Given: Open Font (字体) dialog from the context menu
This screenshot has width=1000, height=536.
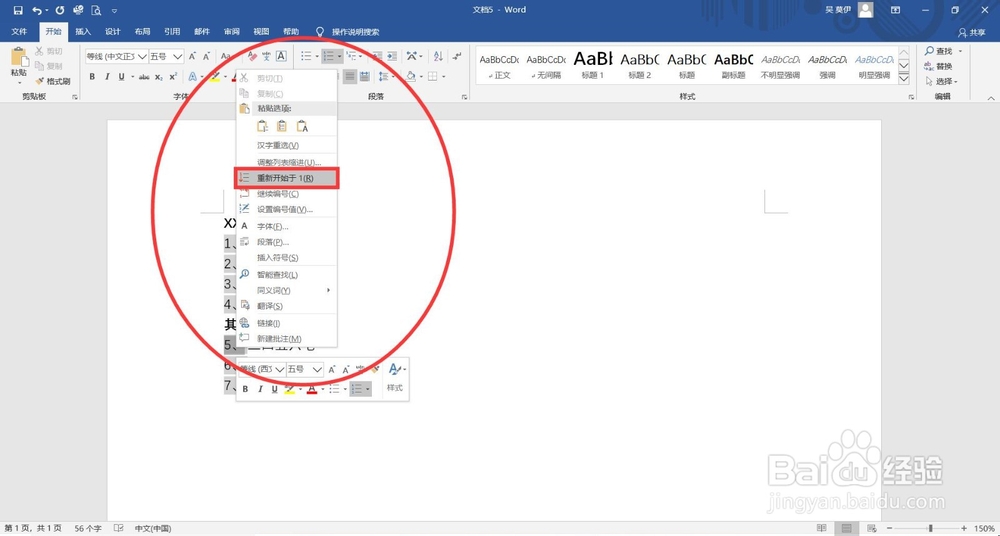Looking at the screenshot, I should tap(286, 227).
